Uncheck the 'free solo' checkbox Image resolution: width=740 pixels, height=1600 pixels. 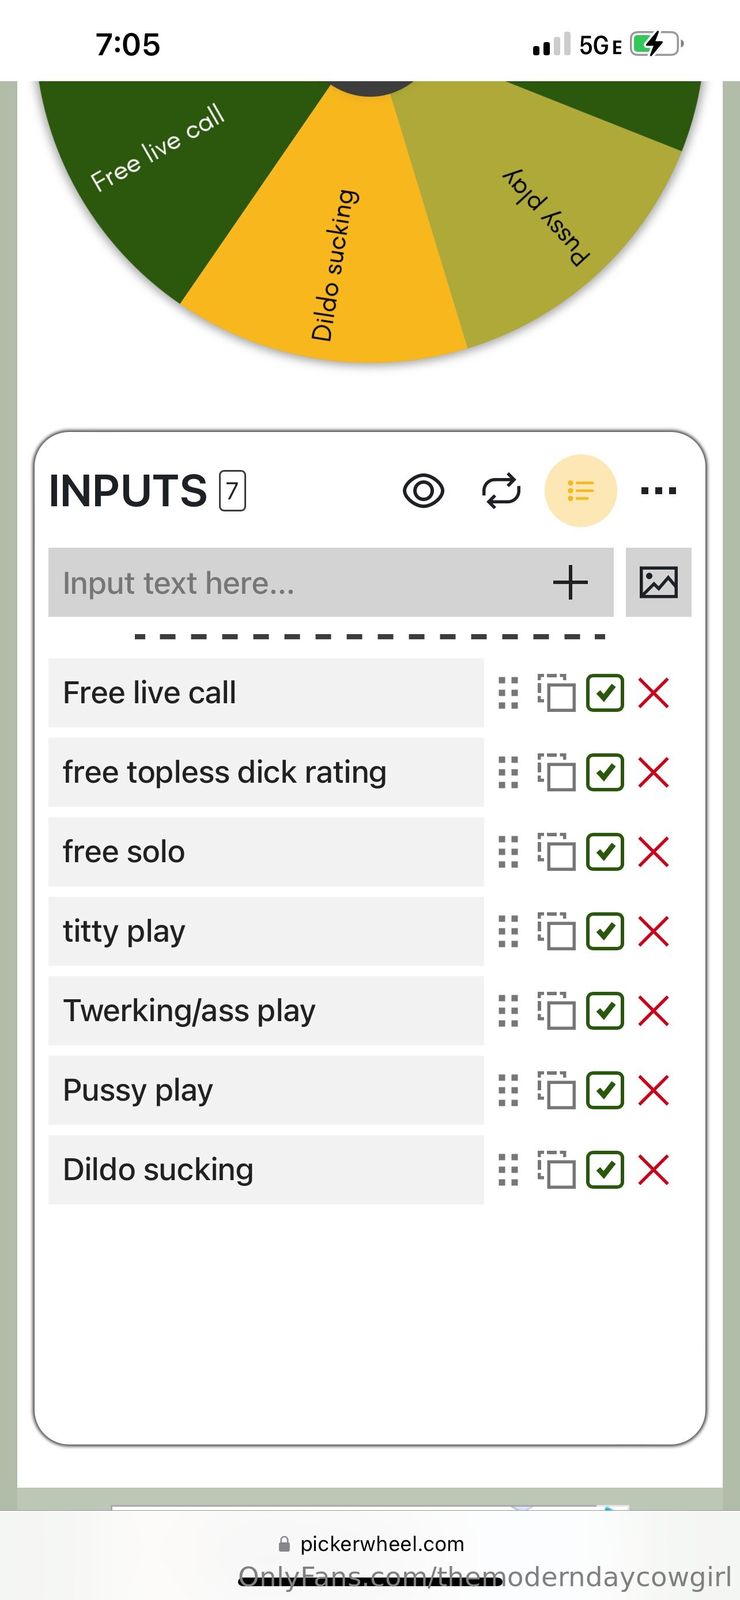[x=605, y=852]
